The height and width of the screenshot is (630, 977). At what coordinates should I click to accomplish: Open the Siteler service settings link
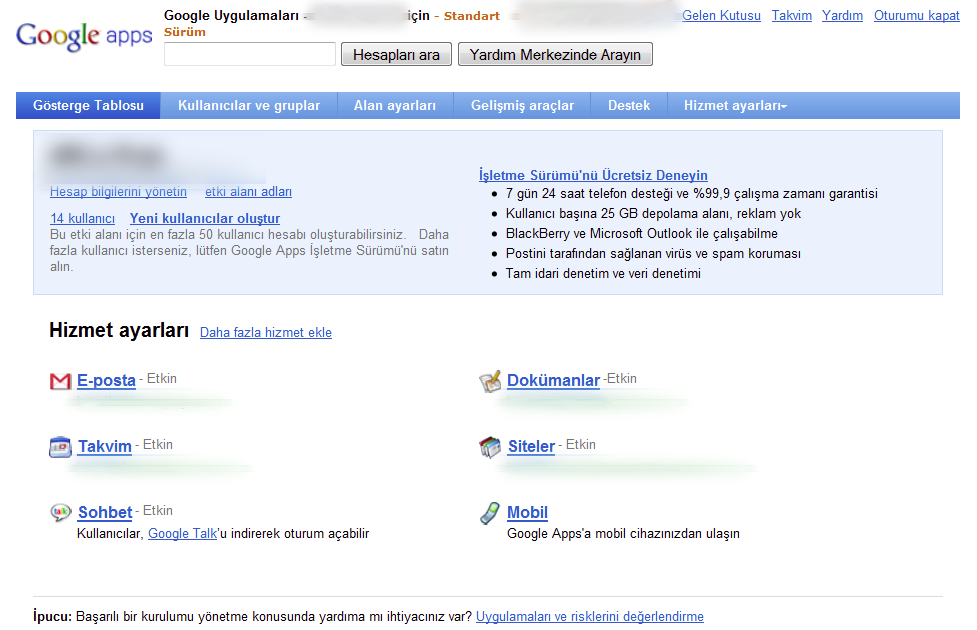(x=531, y=446)
